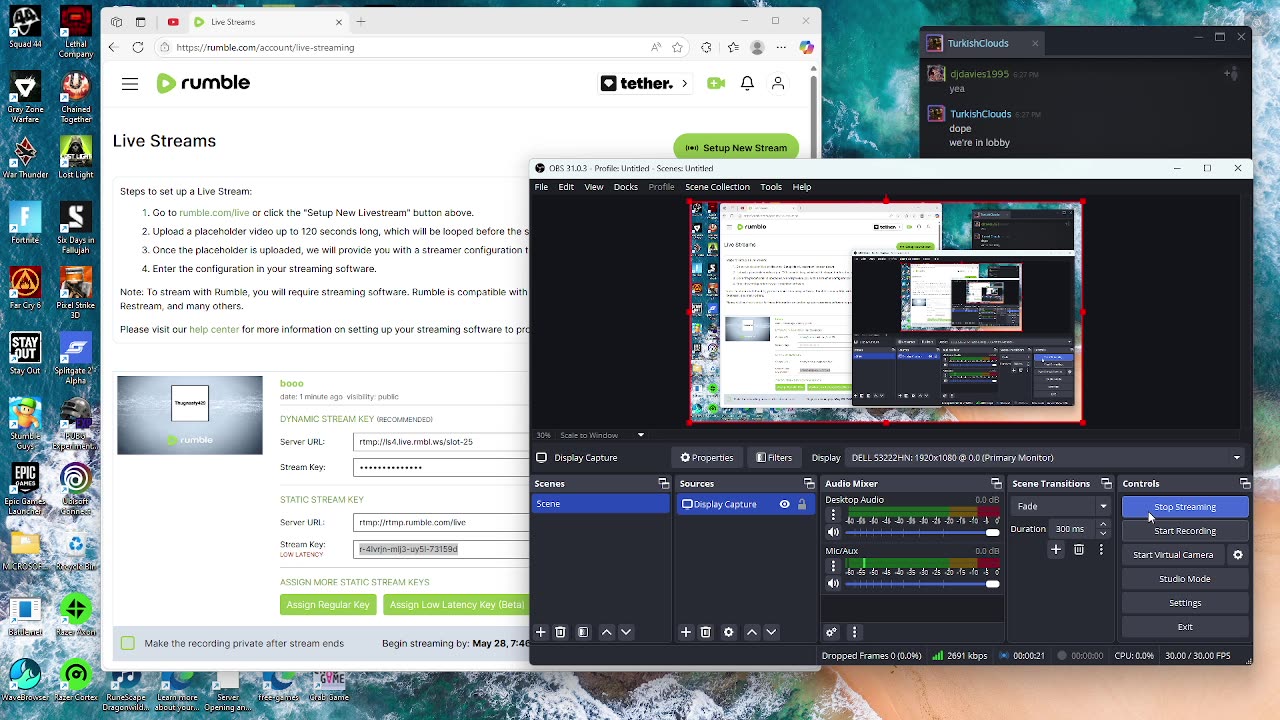Open Mic/Aux three-dot options menu
The width and height of the screenshot is (1280, 720).
tap(833, 566)
